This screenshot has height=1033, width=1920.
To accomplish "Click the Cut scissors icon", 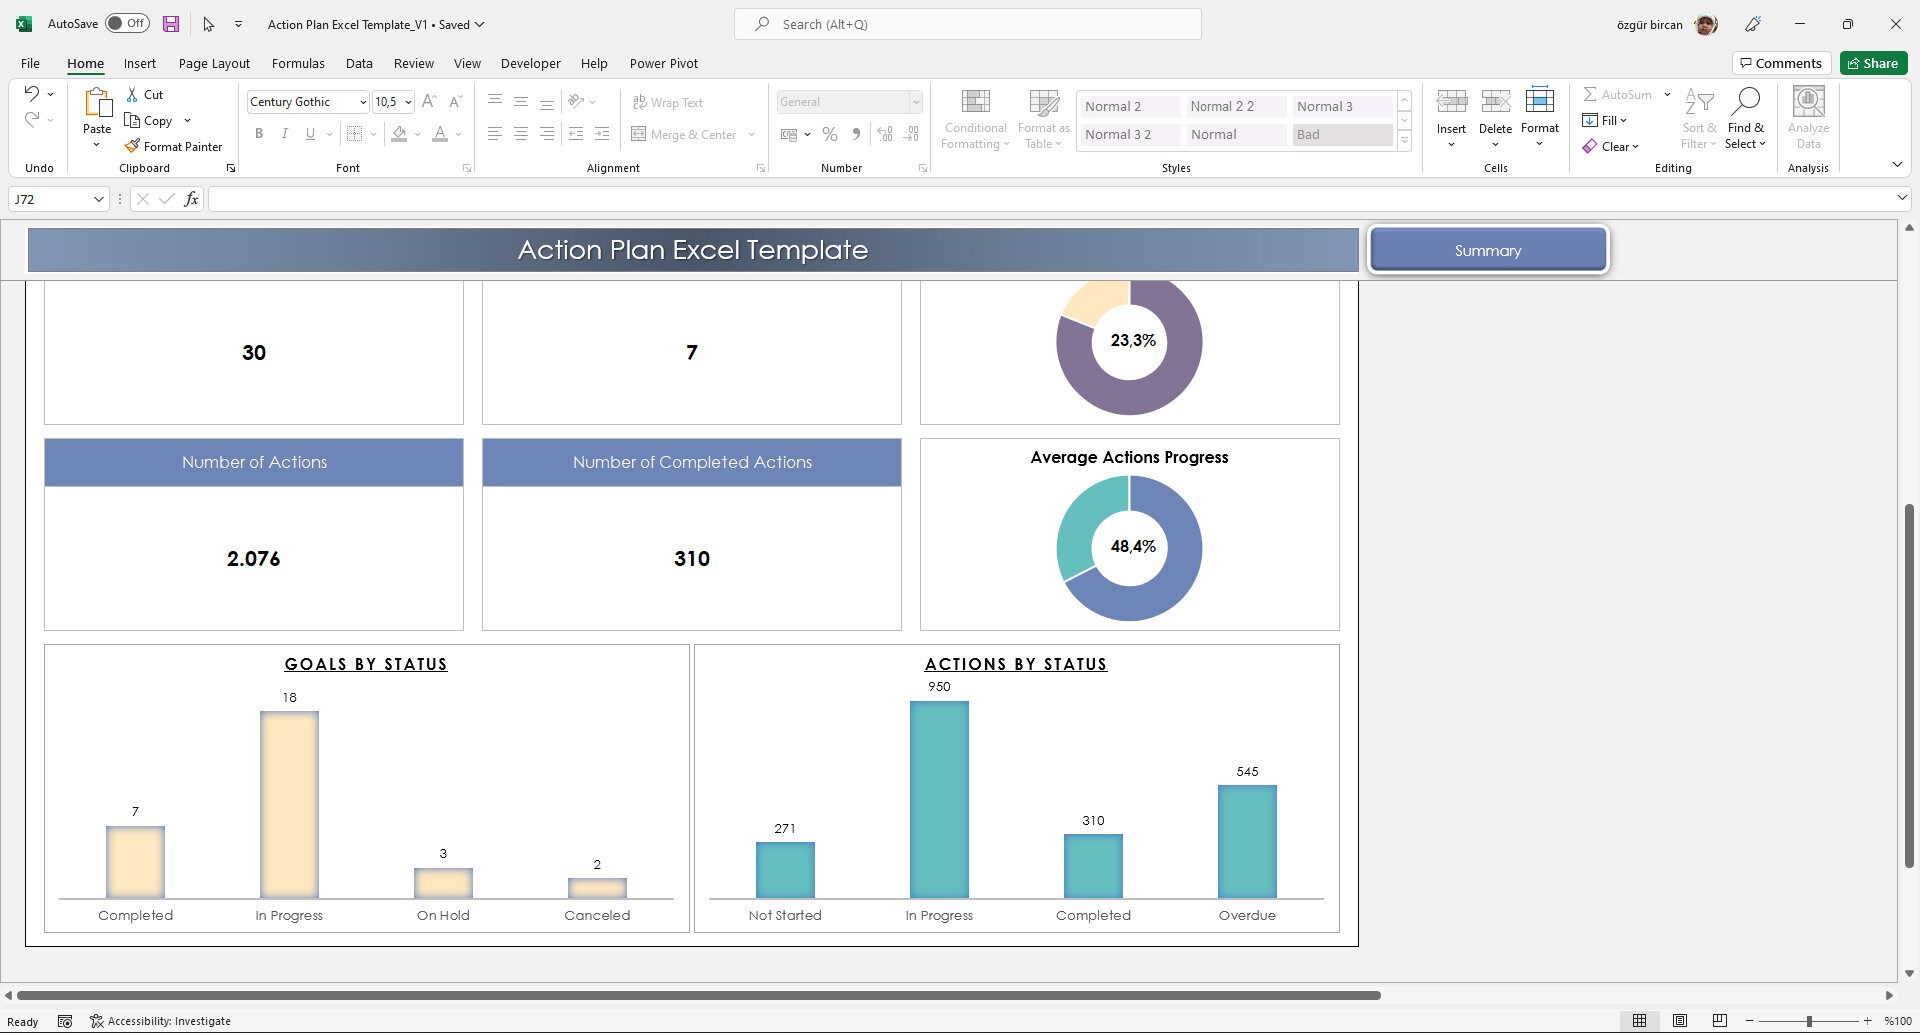I will (132, 94).
